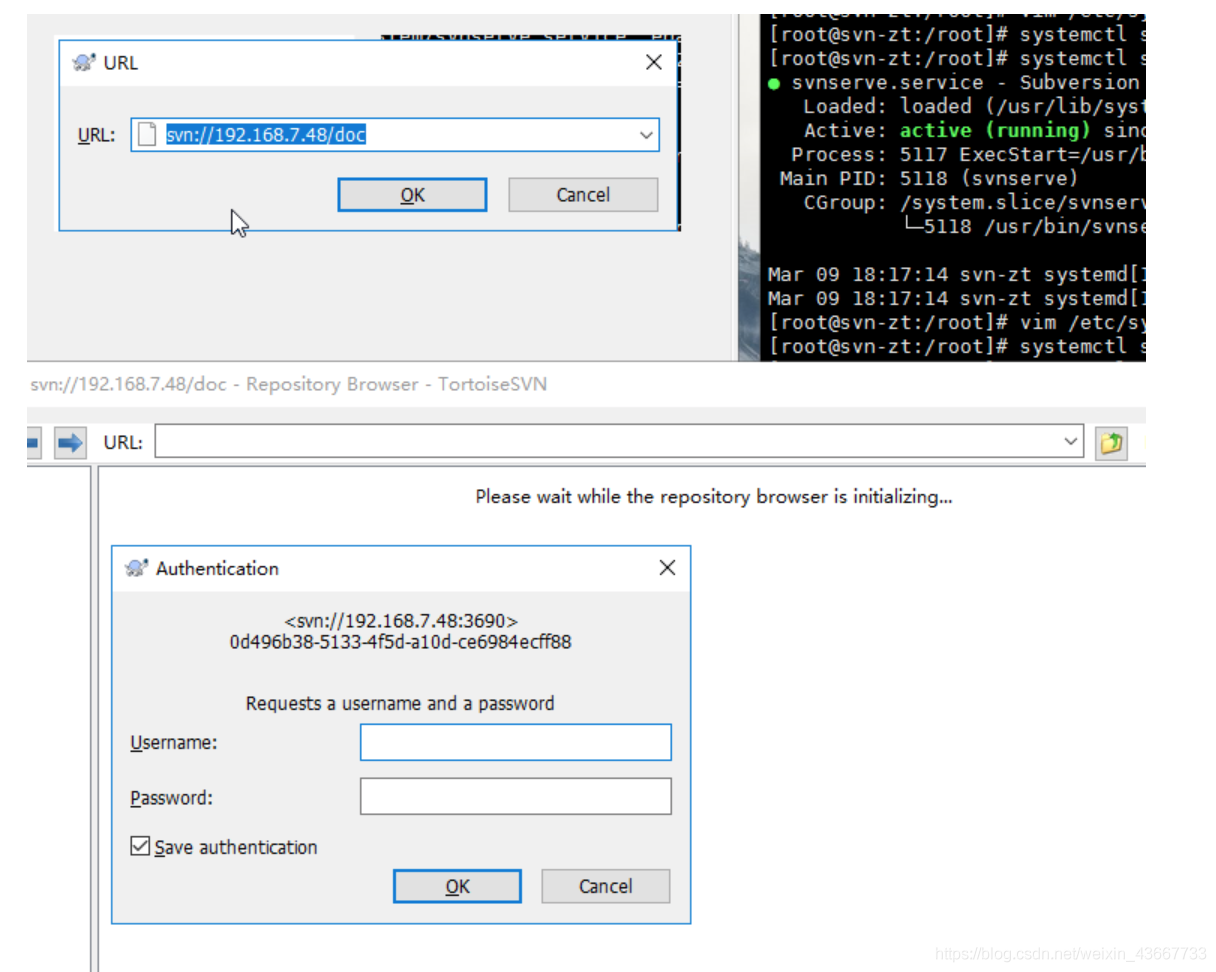Viewport: 1216px width, 972px height.
Task: Click the forward arrow in Repository Browser
Action: click(70, 442)
